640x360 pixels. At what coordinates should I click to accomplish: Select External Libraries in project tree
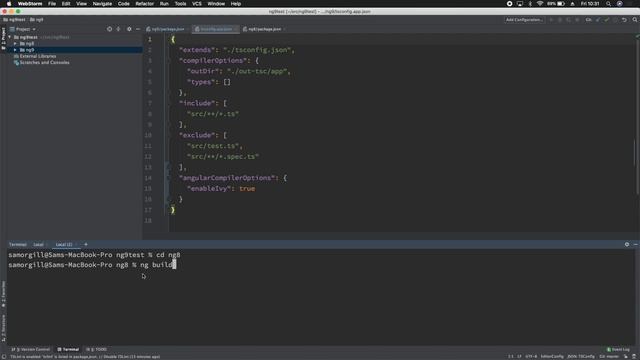[x=38, y=56]
